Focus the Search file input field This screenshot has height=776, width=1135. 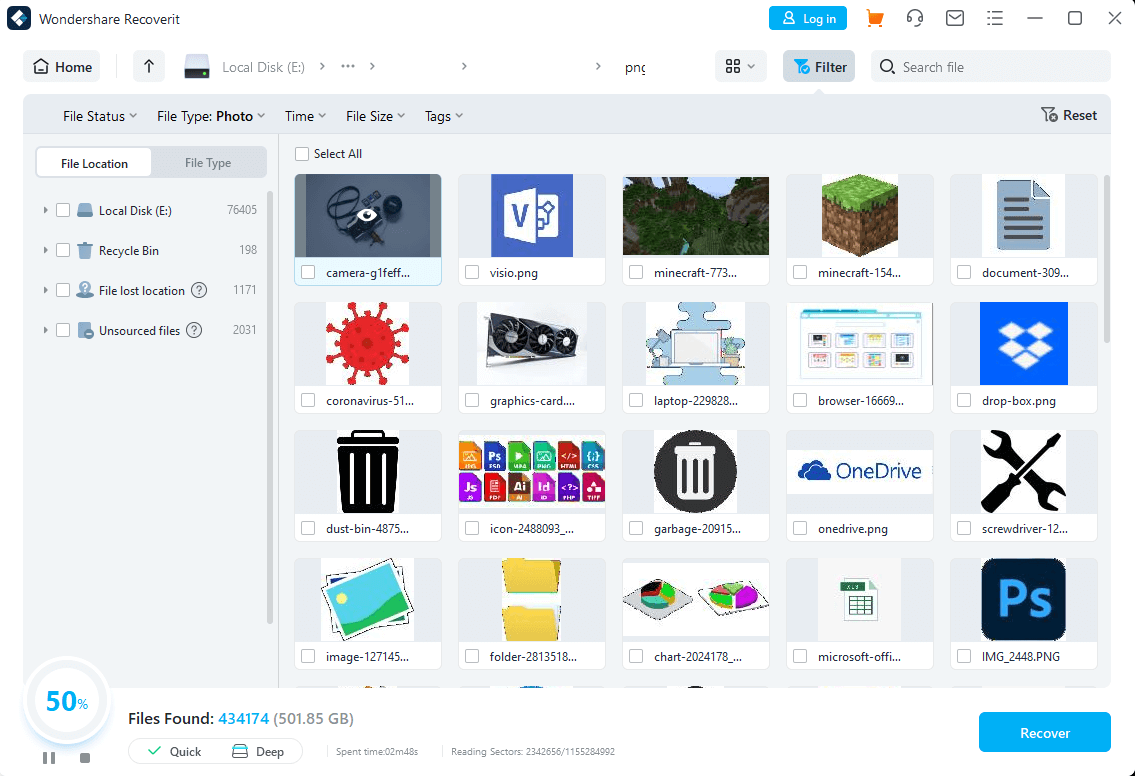[990, 67]
